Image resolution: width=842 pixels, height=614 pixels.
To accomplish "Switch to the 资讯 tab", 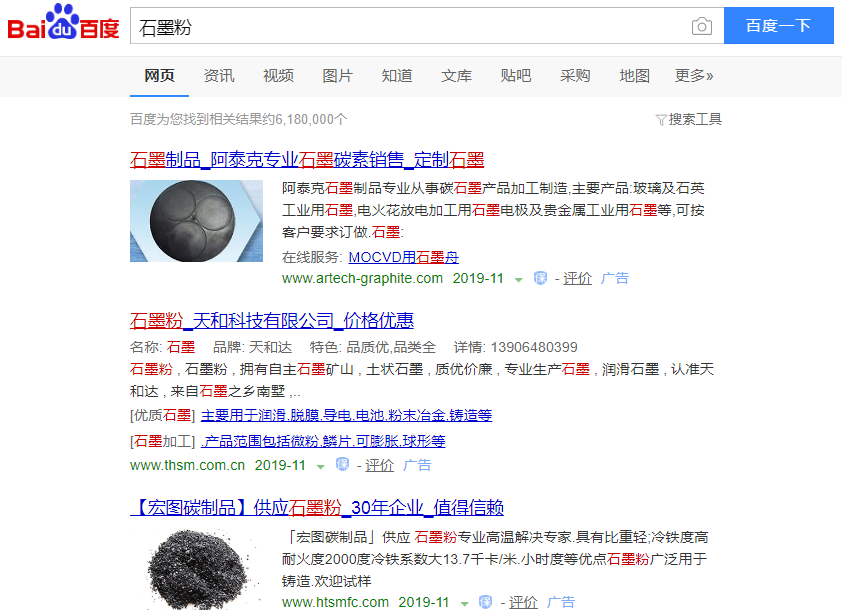I will (x=219, y=76).
